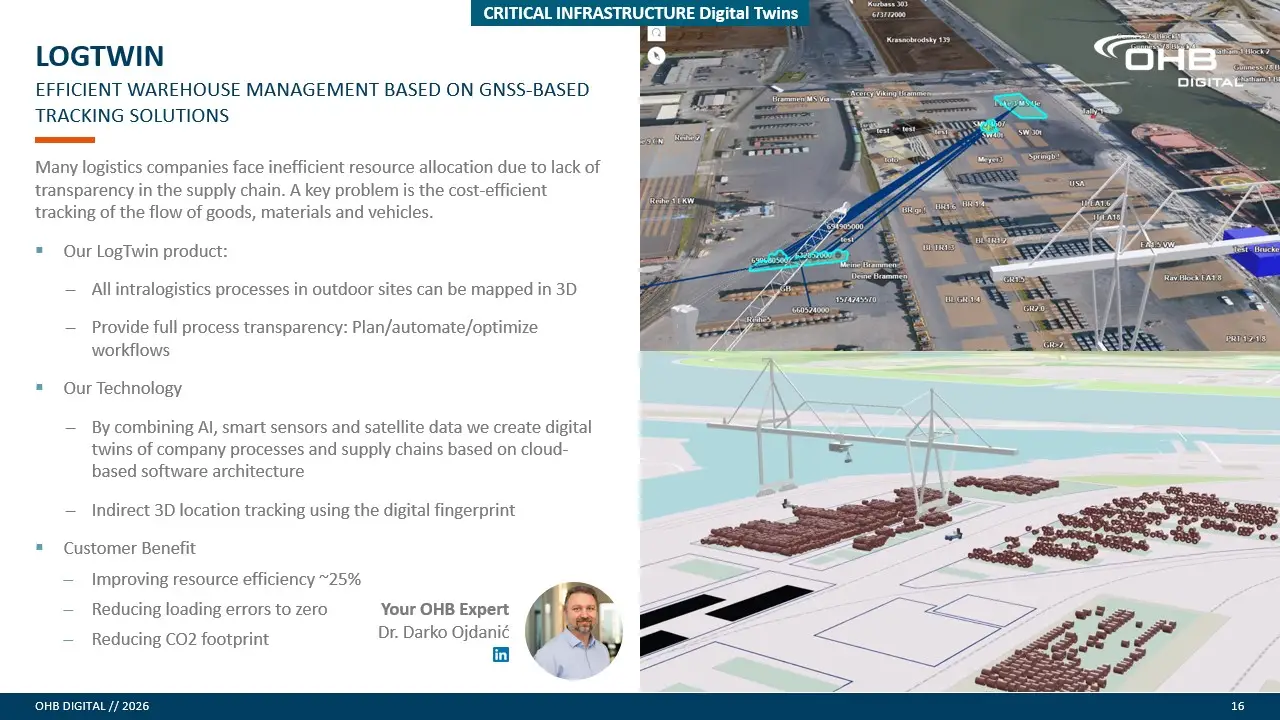
Task: Click the "Provide full process transparency" line
Action: pos(315,339)
